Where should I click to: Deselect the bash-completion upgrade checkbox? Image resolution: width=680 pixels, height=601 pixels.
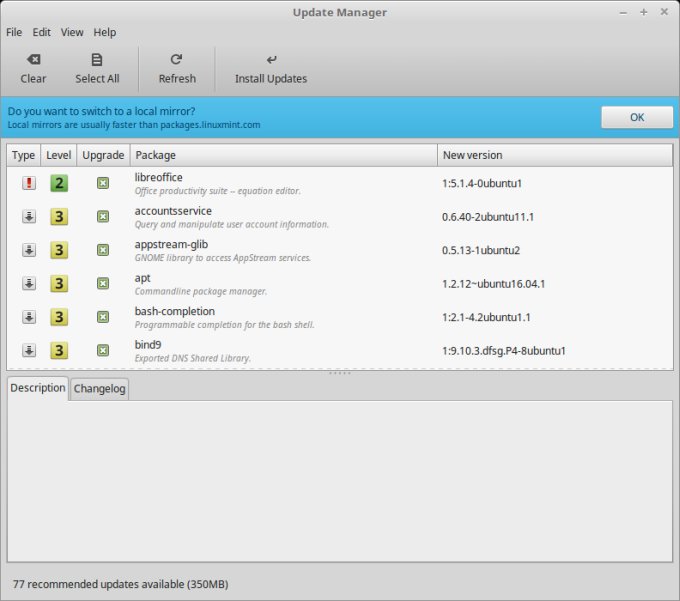[103, 317]
